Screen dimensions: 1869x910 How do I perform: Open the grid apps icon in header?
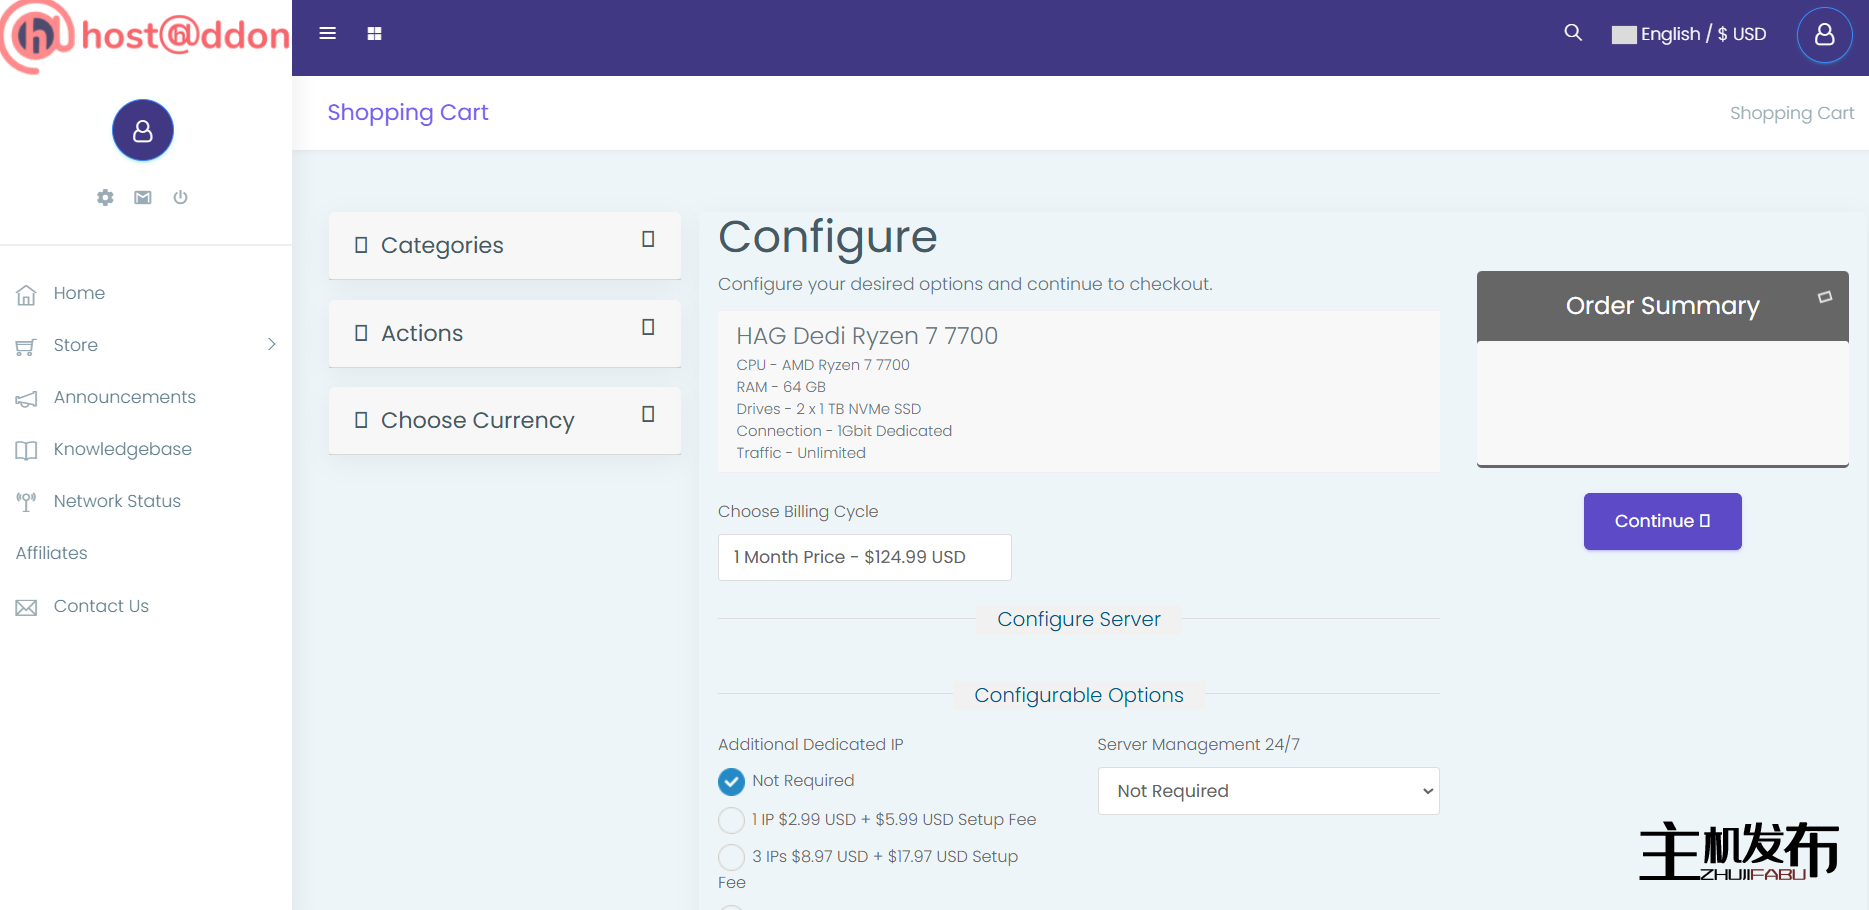click(374, 34)
